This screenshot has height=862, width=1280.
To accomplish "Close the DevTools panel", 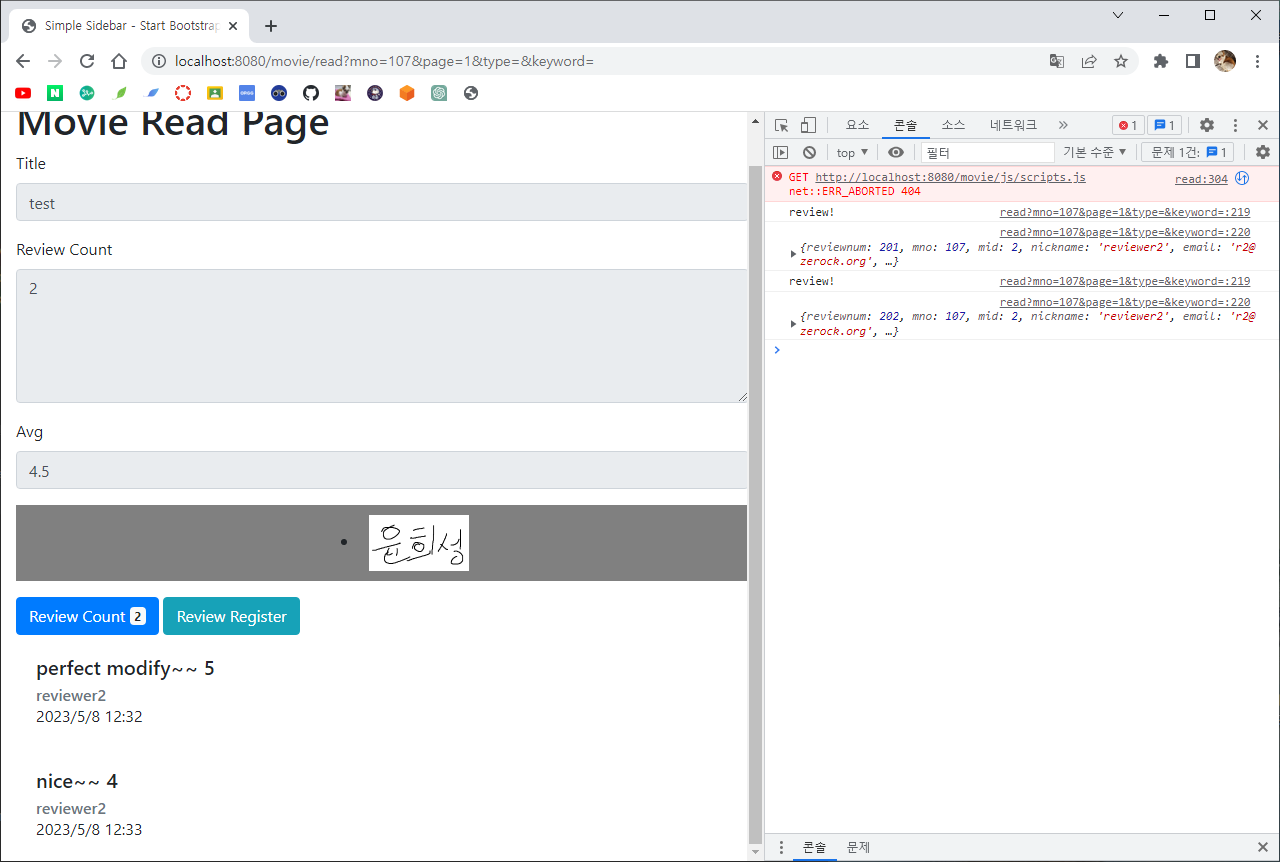I will click(x=1263, y=125).
